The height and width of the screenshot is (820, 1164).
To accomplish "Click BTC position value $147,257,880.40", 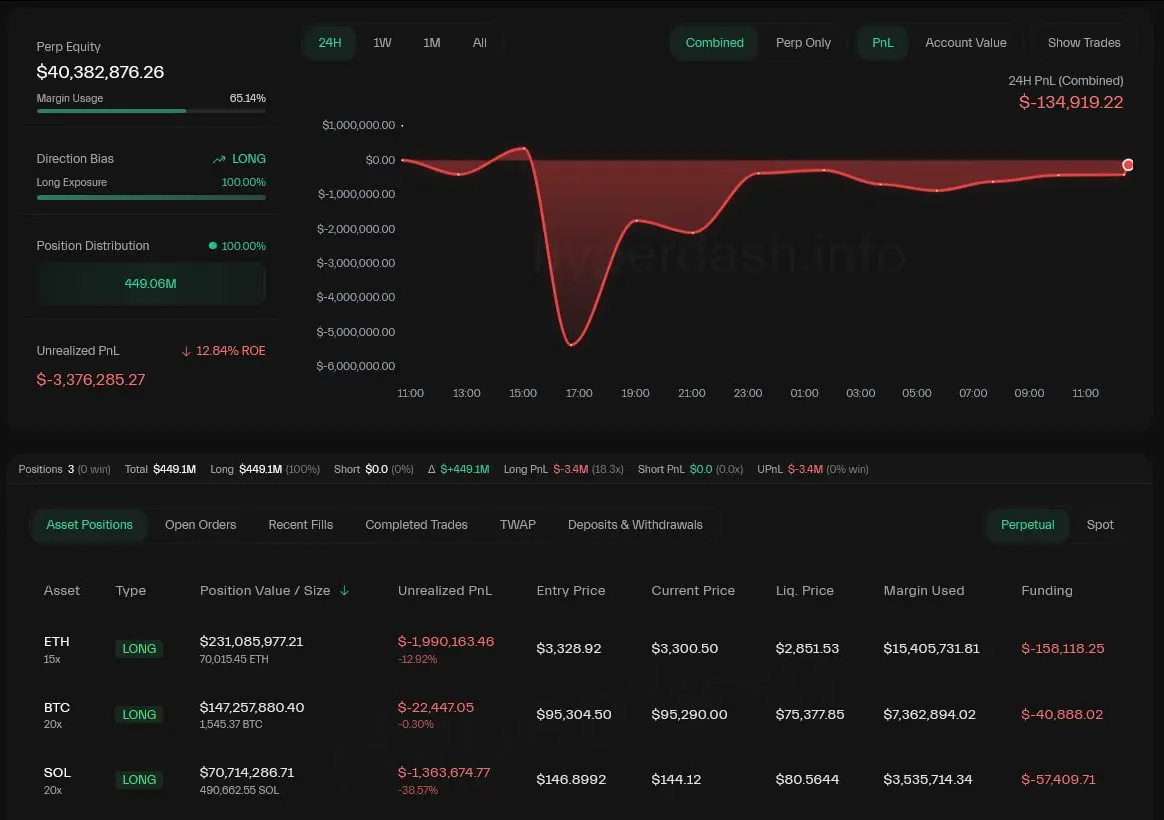I will pos(252,708).
